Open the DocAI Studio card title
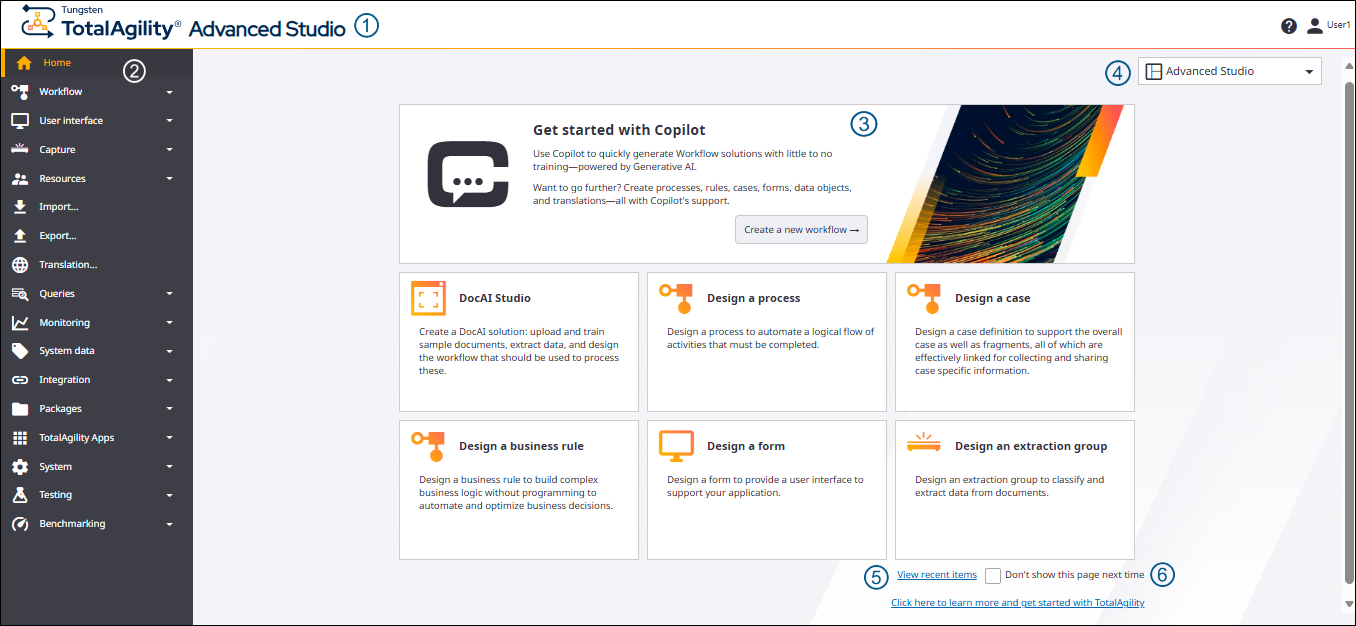Viewport: 1356px width, 626px height. point(495,298)
